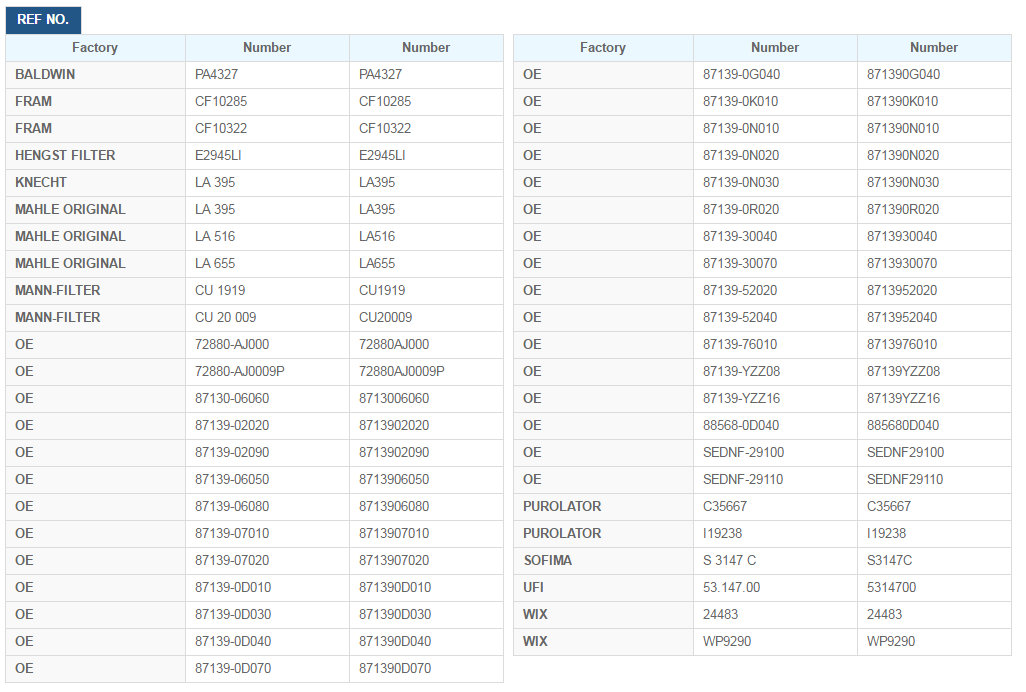Select the PUROLATOR row with C35667

point(762,507)
